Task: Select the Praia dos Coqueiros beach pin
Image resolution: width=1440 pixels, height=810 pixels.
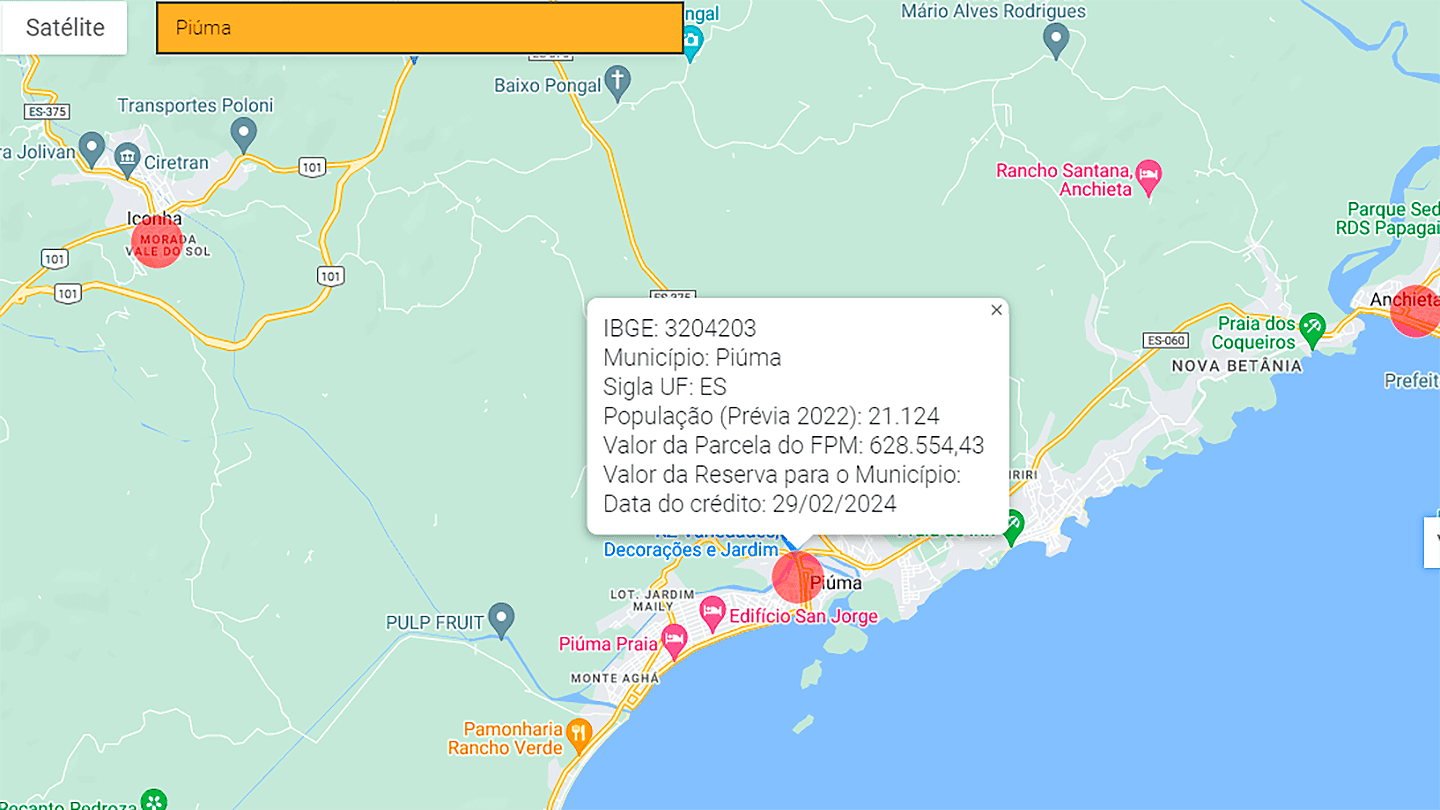Action: coord(1311,325)
